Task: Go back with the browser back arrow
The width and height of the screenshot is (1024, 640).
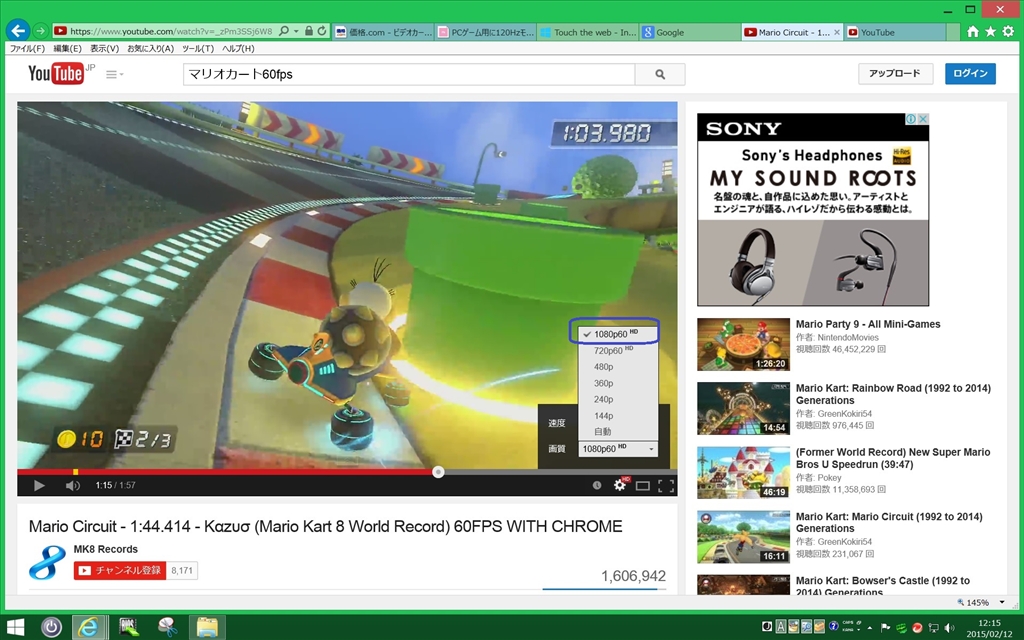Action: click(x=18, y=30)
